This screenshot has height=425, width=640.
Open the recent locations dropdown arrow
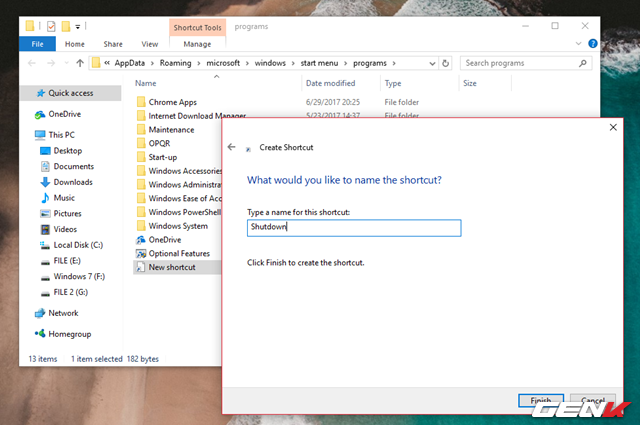(67, 63)
